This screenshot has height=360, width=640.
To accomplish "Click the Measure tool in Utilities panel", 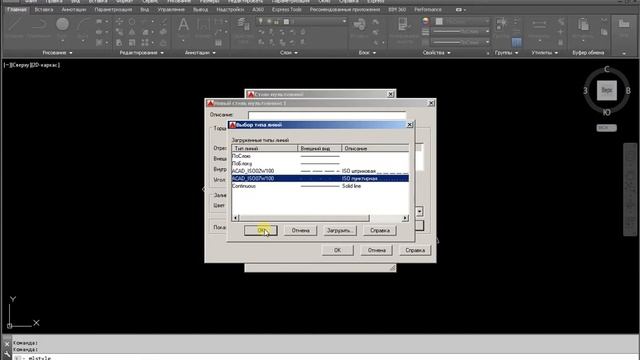I will (x=539, y=25).
